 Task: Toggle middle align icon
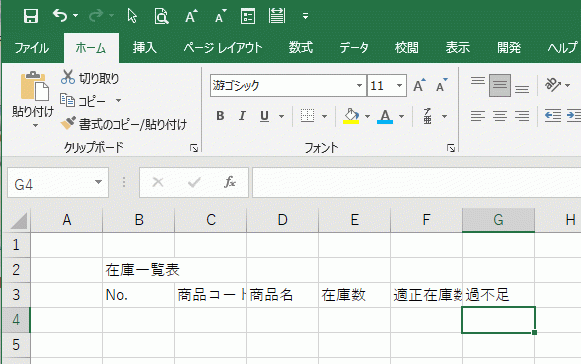[500, 85]
